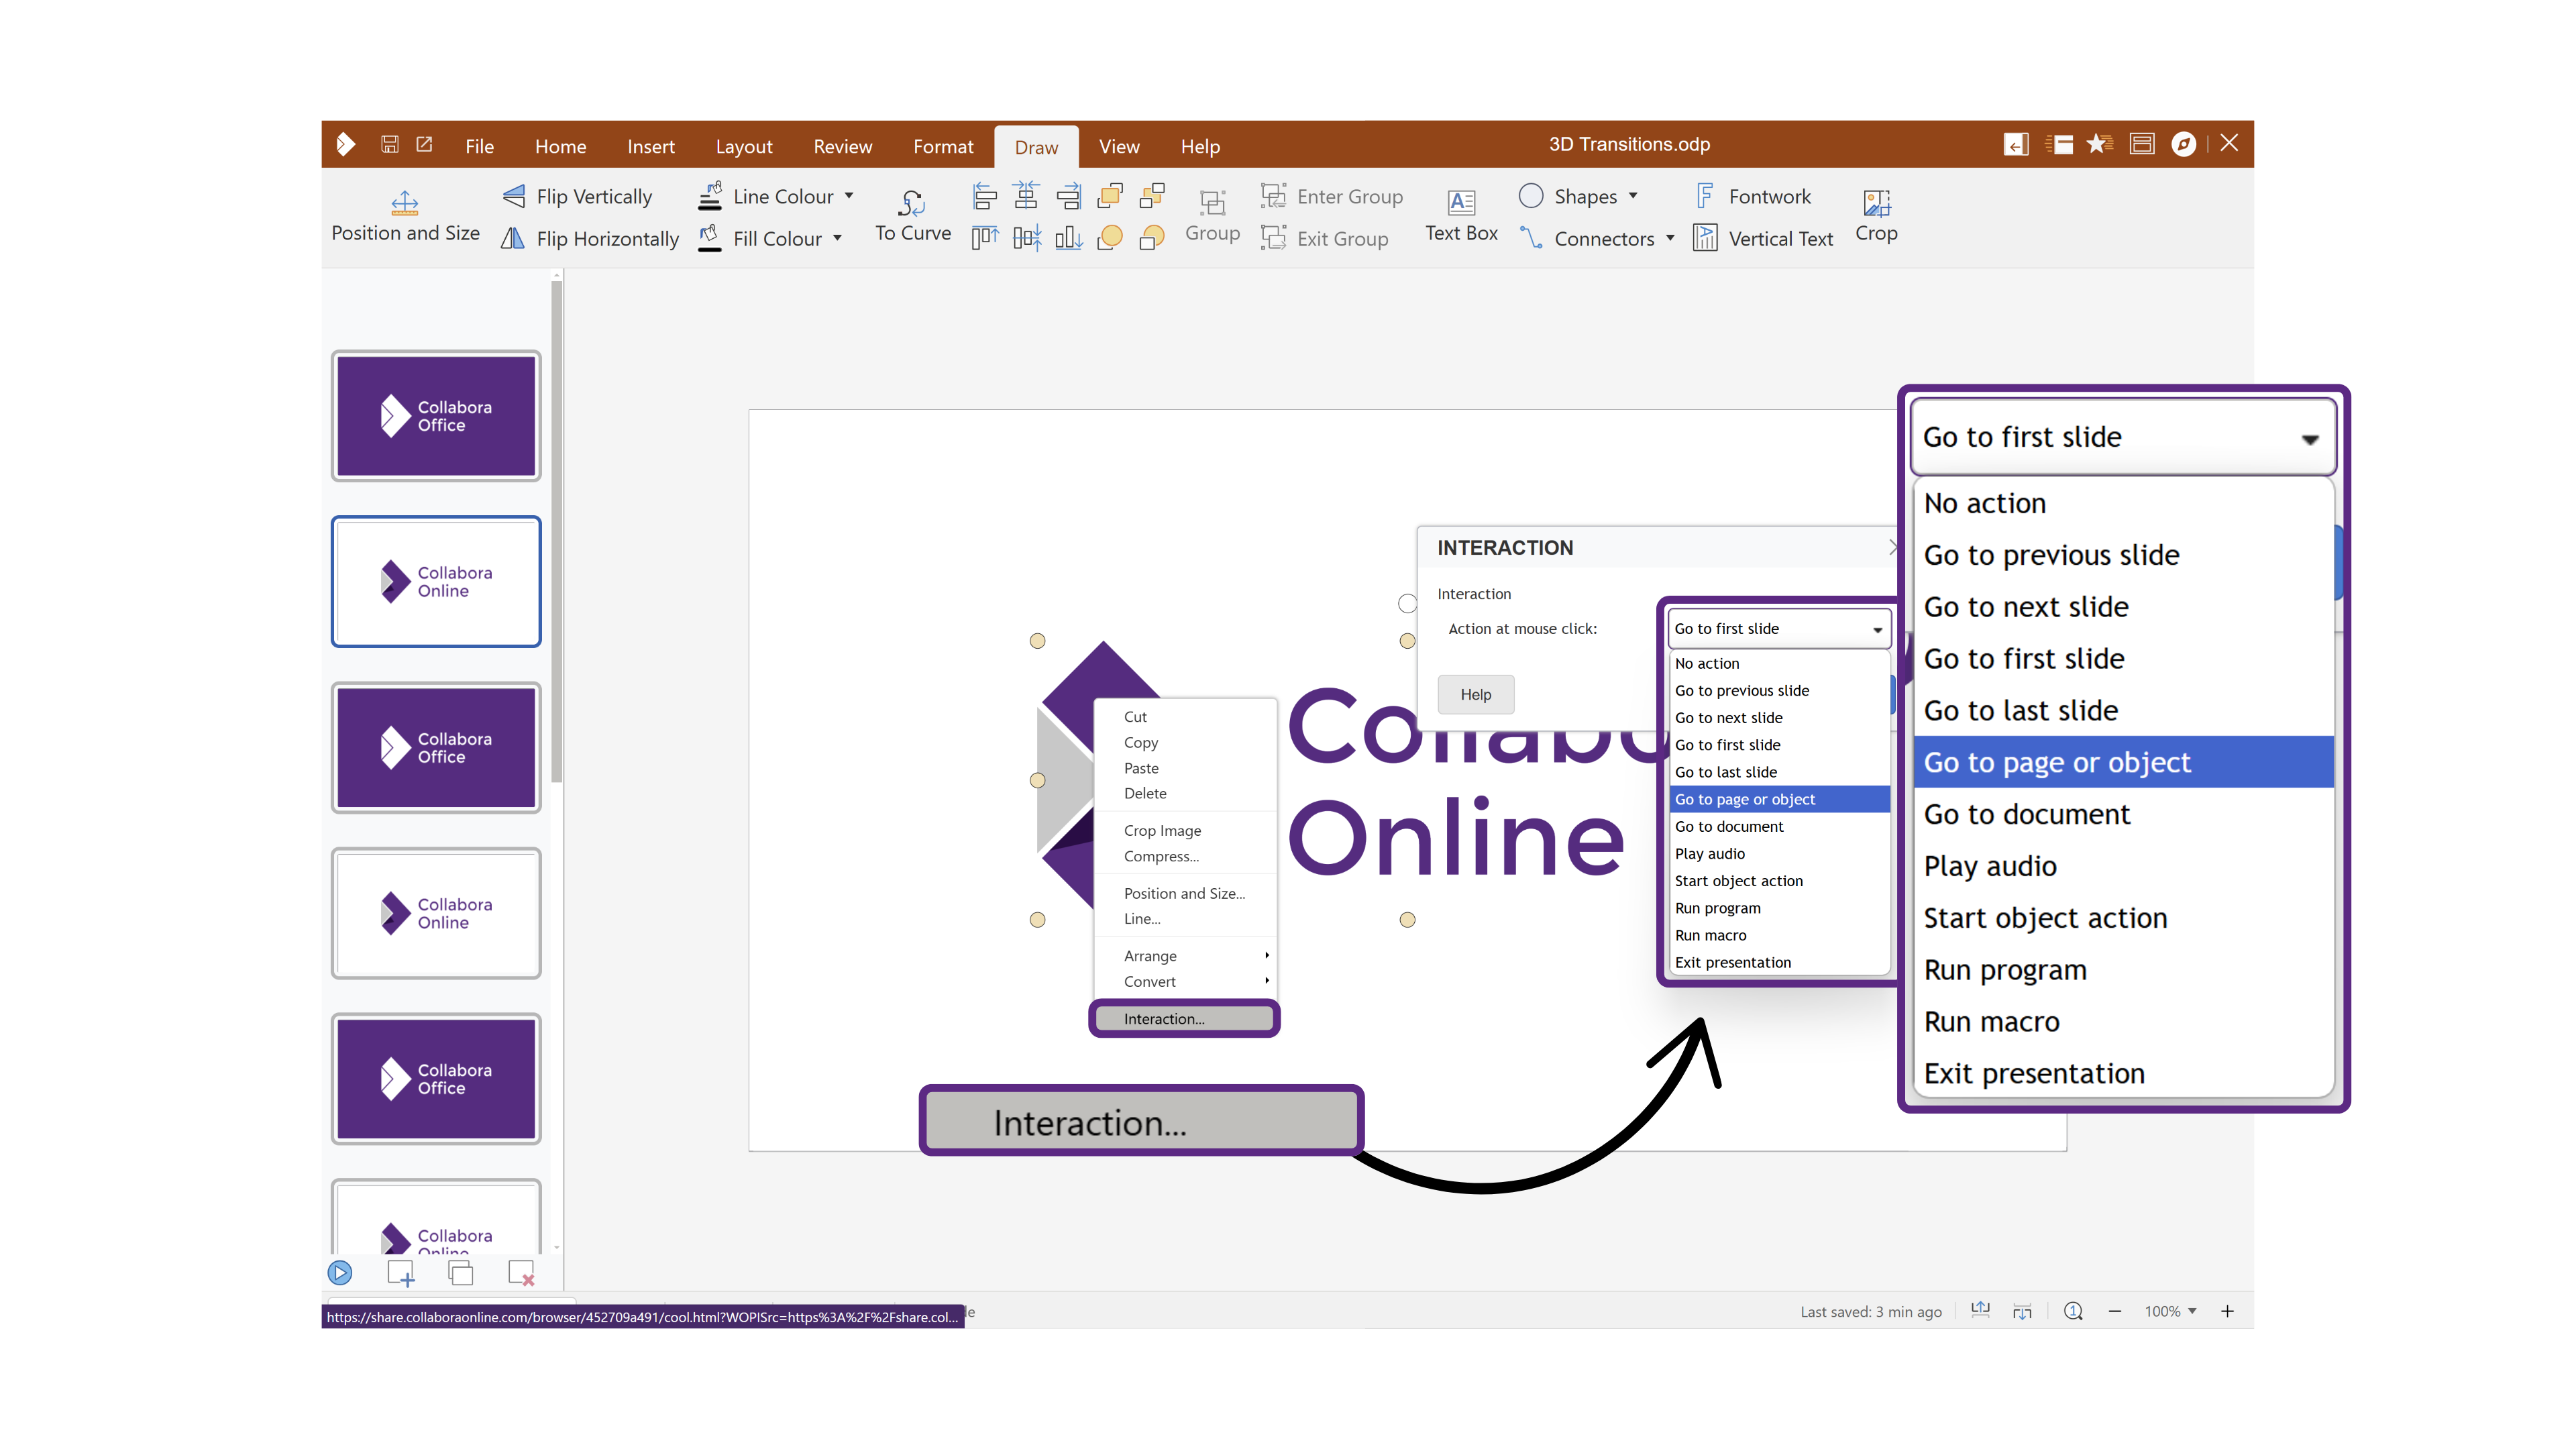Switch to the Format tab
The image size is (2576, 1449).
pos(943,146)
